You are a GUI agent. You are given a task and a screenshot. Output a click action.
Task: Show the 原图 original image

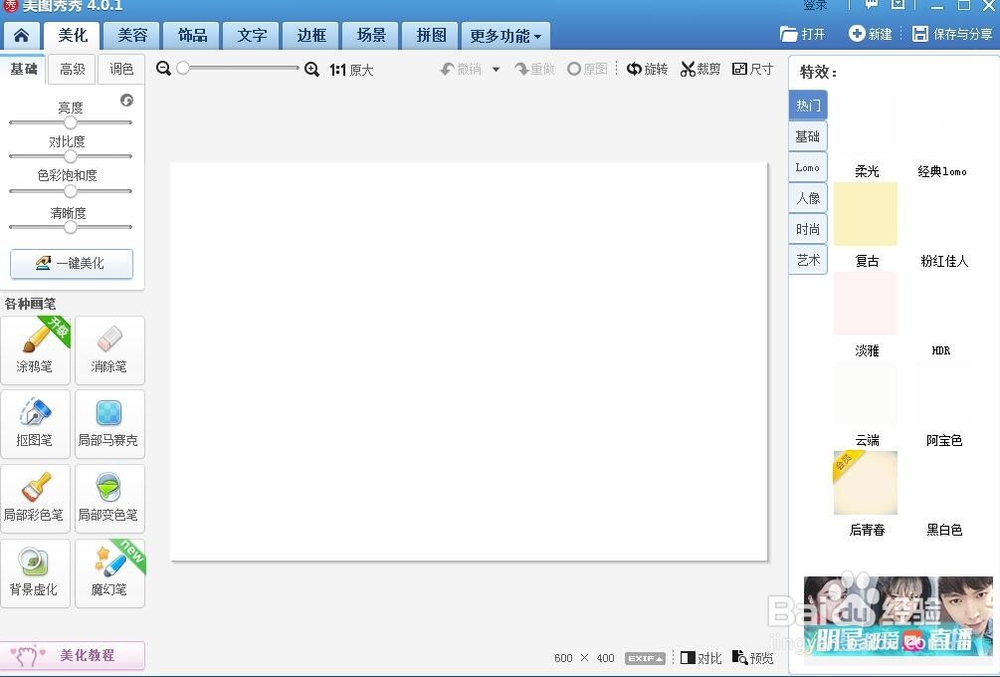click(588, 69)
